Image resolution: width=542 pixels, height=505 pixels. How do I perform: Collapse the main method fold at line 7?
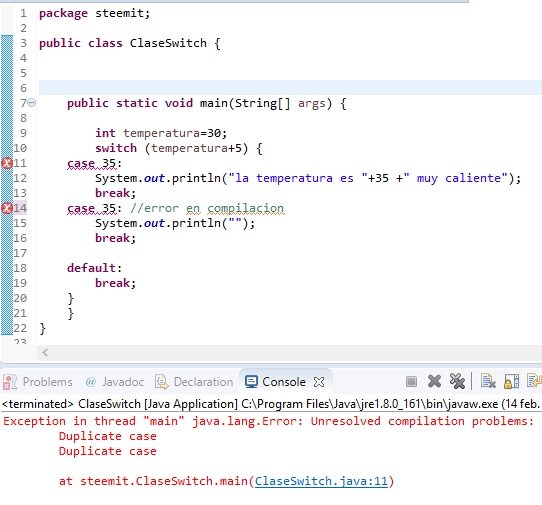tap(31, 103)
